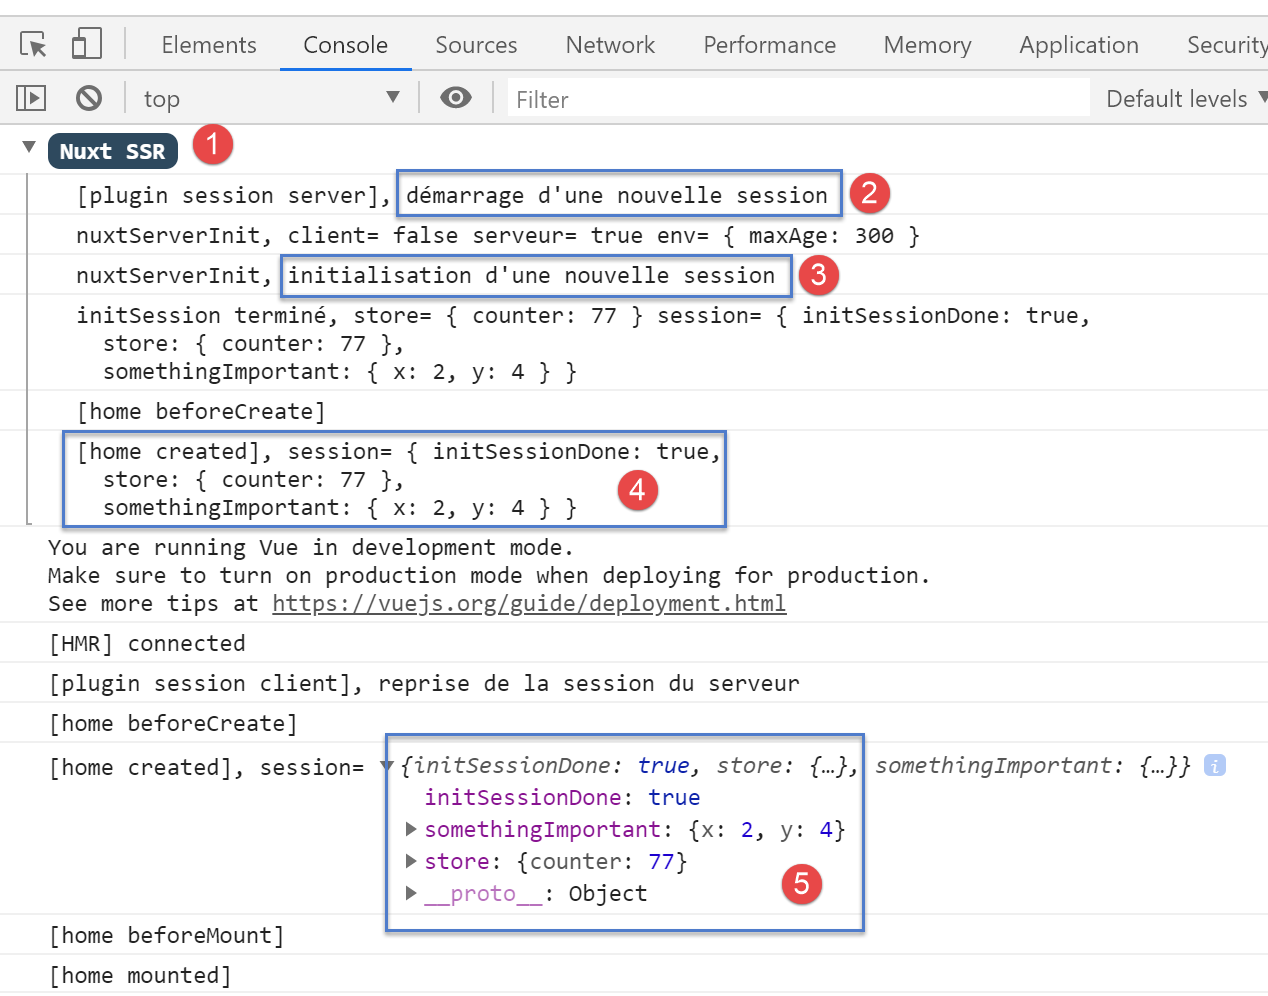1268x996 pixels.
Task: Expand the __proto__ Object entry
Action: pyautogui.click(x=410, y=894)
